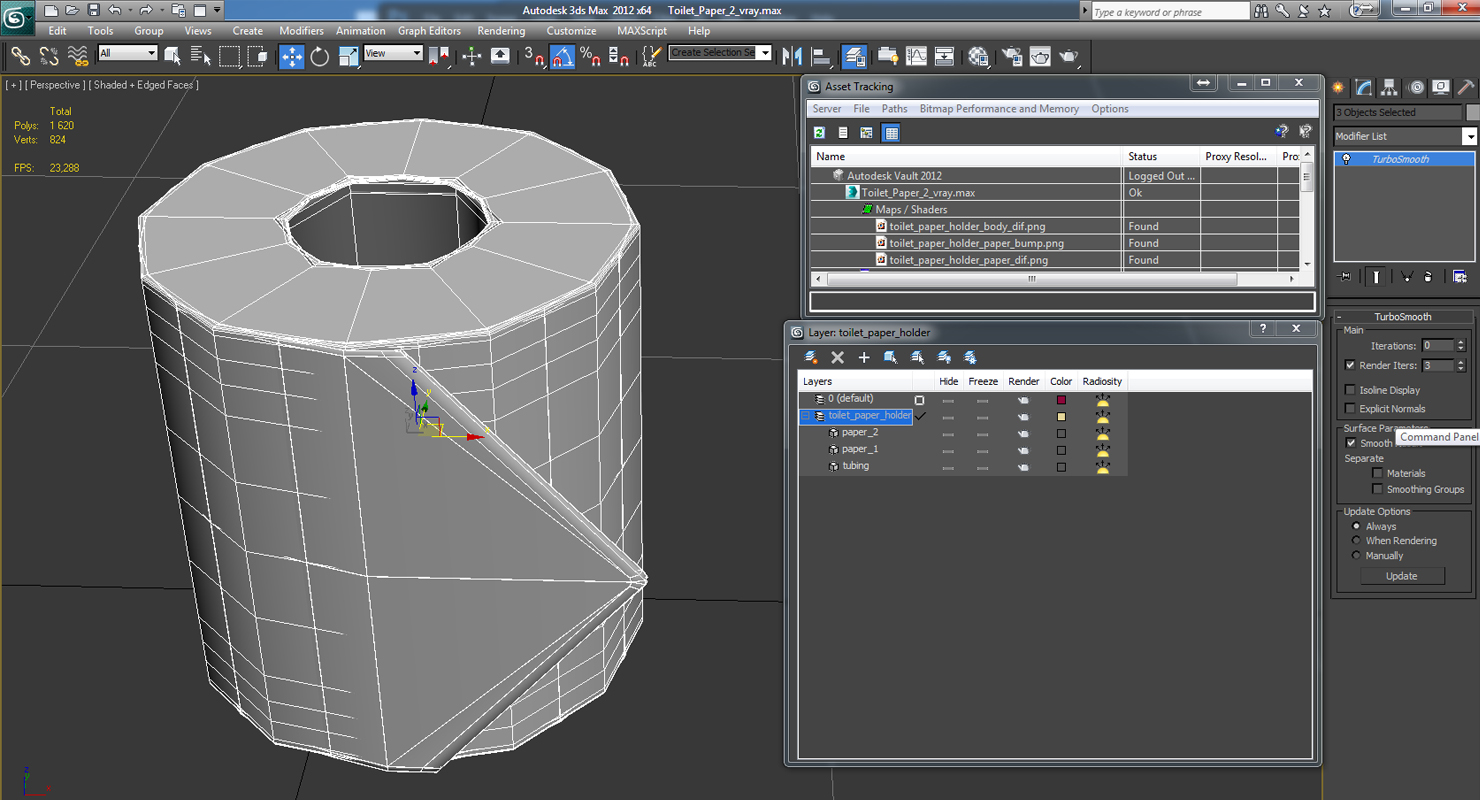Open the Curve Editor
Viewport: 1480px width, 800px height.
[916, 56]
